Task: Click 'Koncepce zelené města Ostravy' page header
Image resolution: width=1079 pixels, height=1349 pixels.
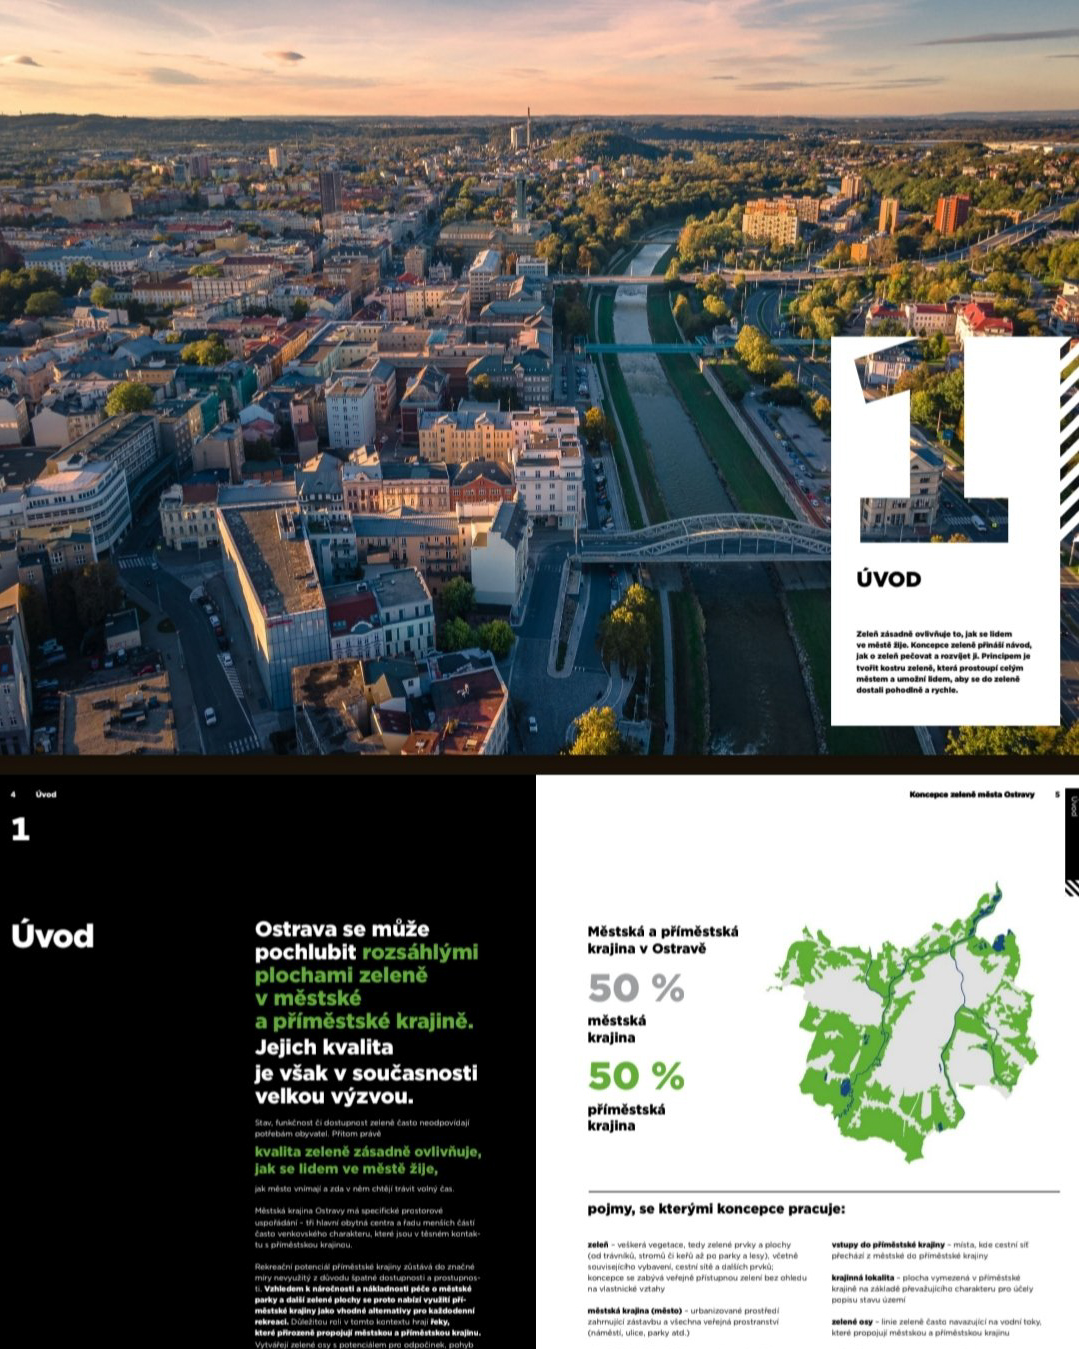Action: point(971,794)
